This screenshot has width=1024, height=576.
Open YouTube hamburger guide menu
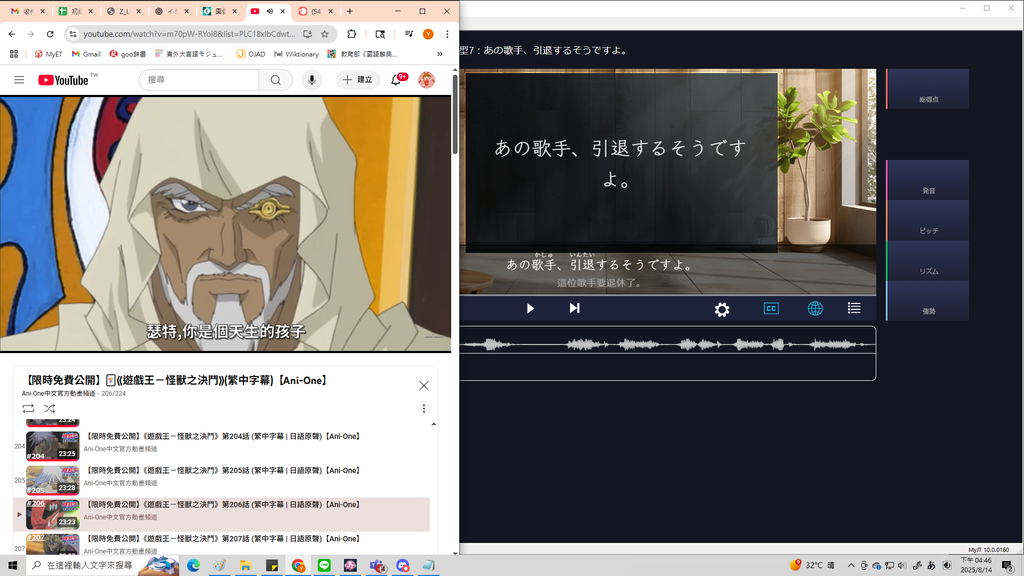coord(19,80)
